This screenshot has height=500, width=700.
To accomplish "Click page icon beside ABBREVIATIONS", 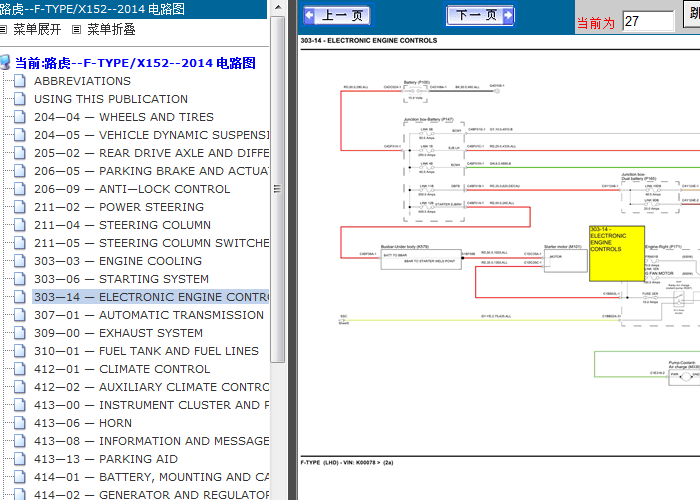I will tap(20, 81).
